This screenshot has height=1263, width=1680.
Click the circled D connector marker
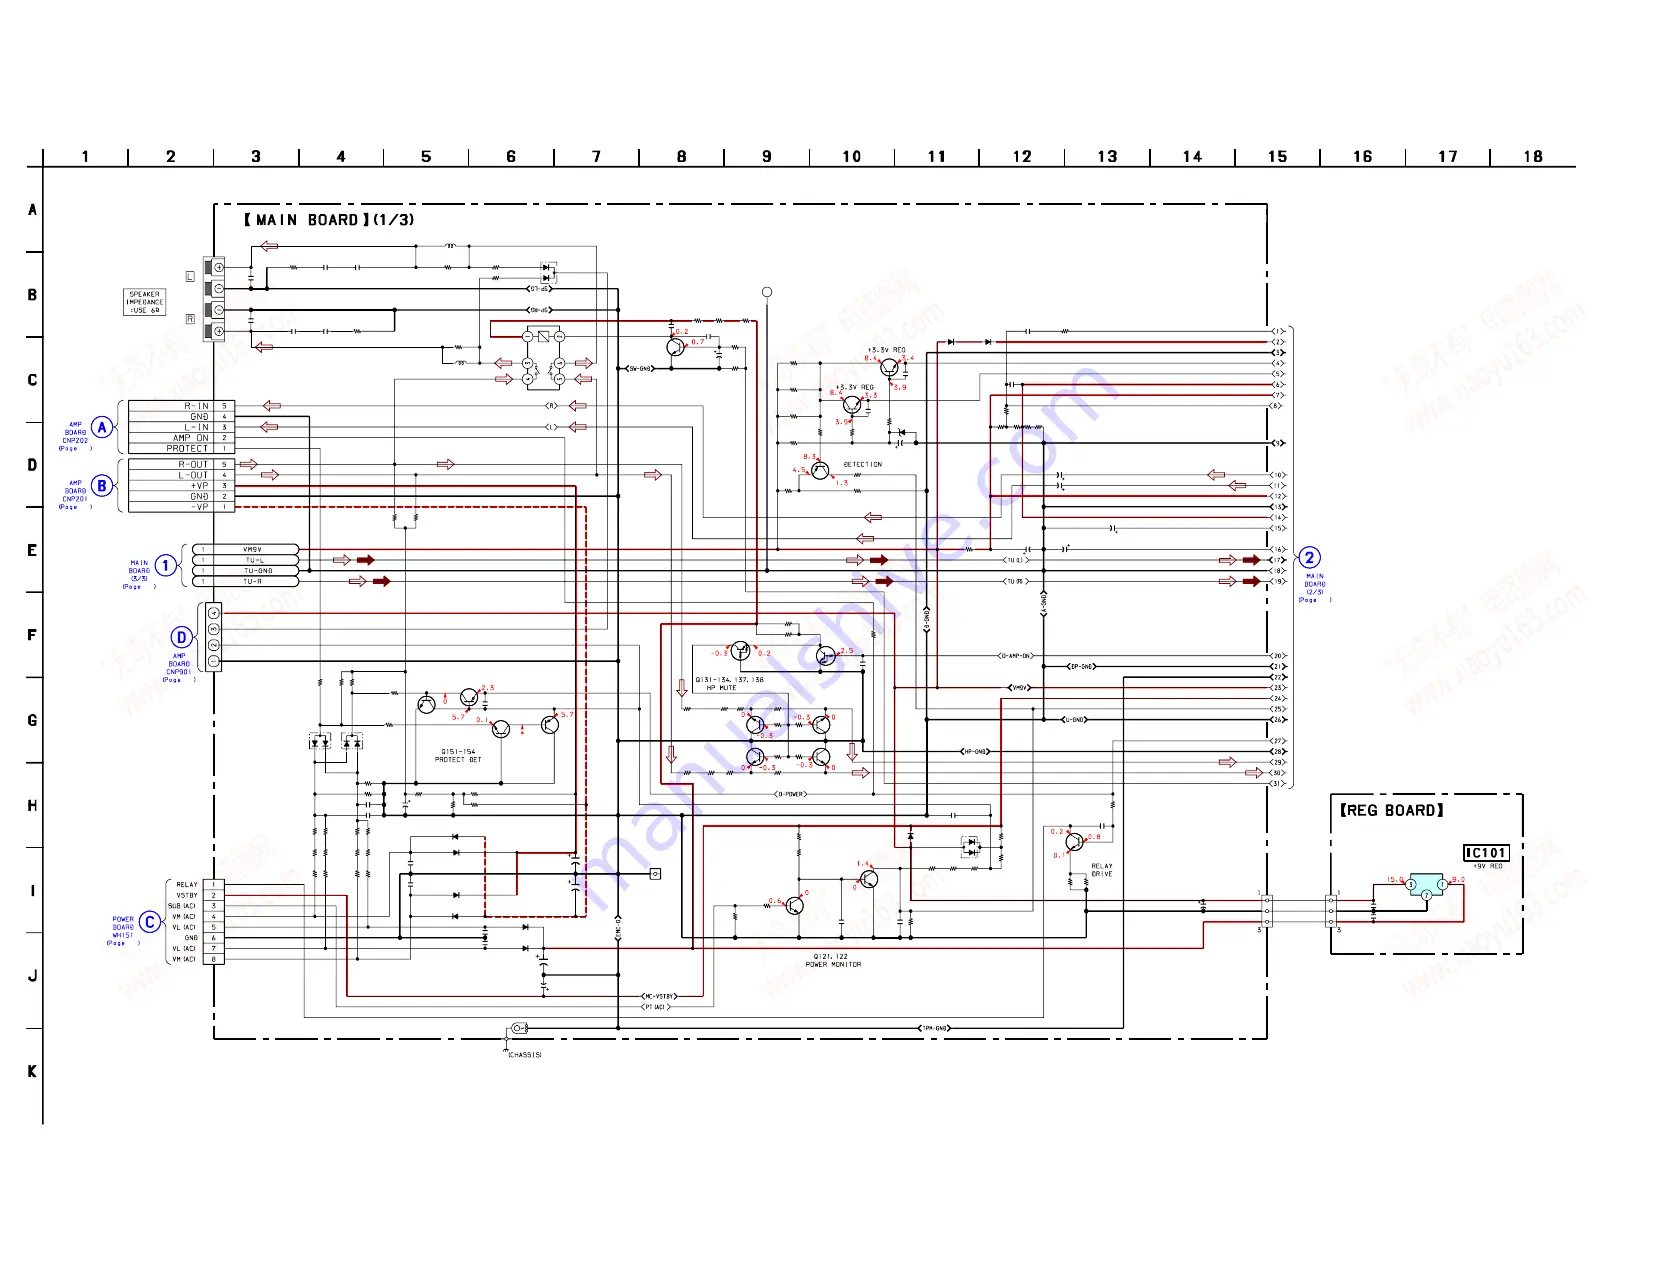(x=181, y=637)
